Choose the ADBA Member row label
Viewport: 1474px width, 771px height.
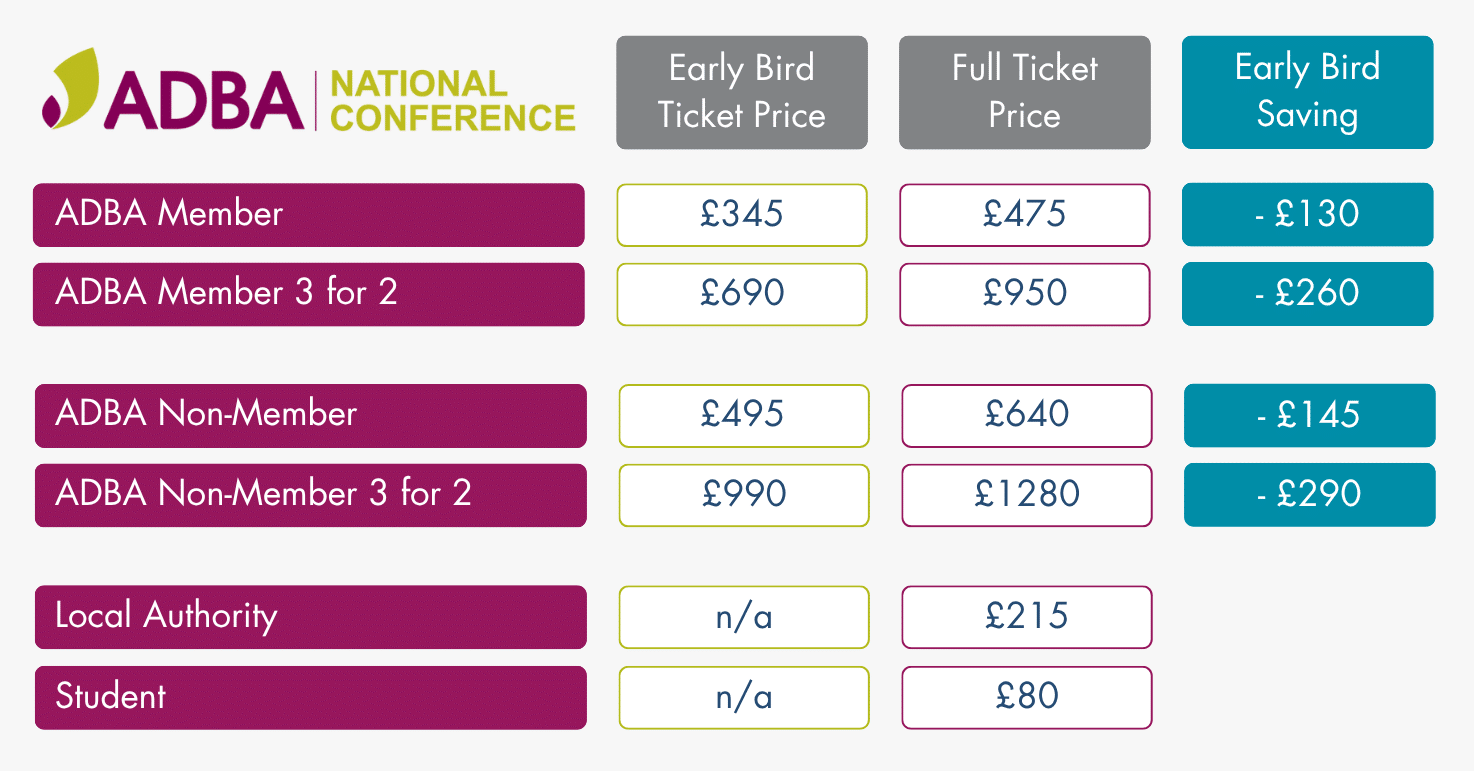point(308,214)
